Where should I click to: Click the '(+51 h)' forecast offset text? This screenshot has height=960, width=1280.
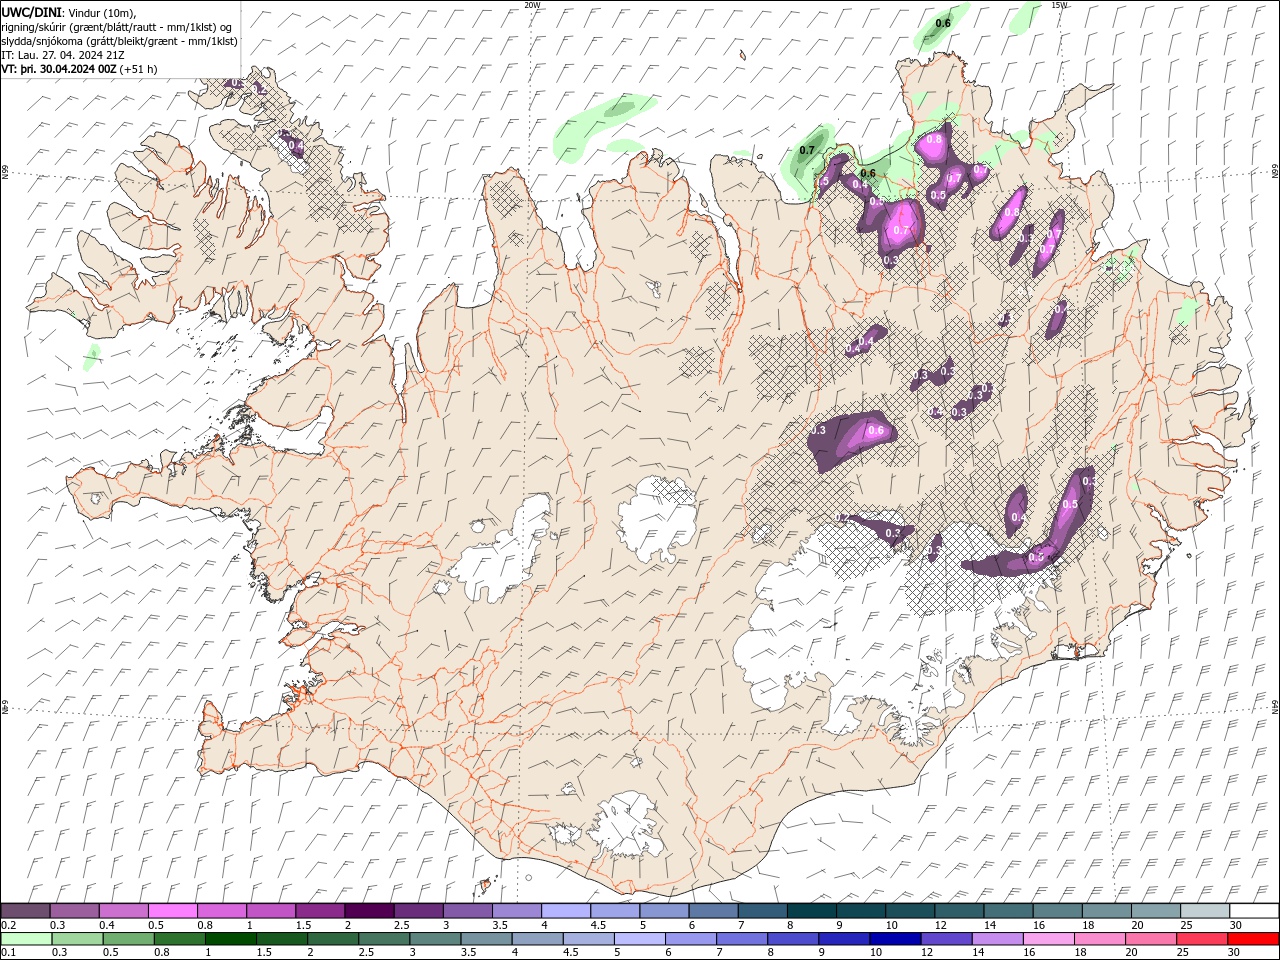click(138, 69)
